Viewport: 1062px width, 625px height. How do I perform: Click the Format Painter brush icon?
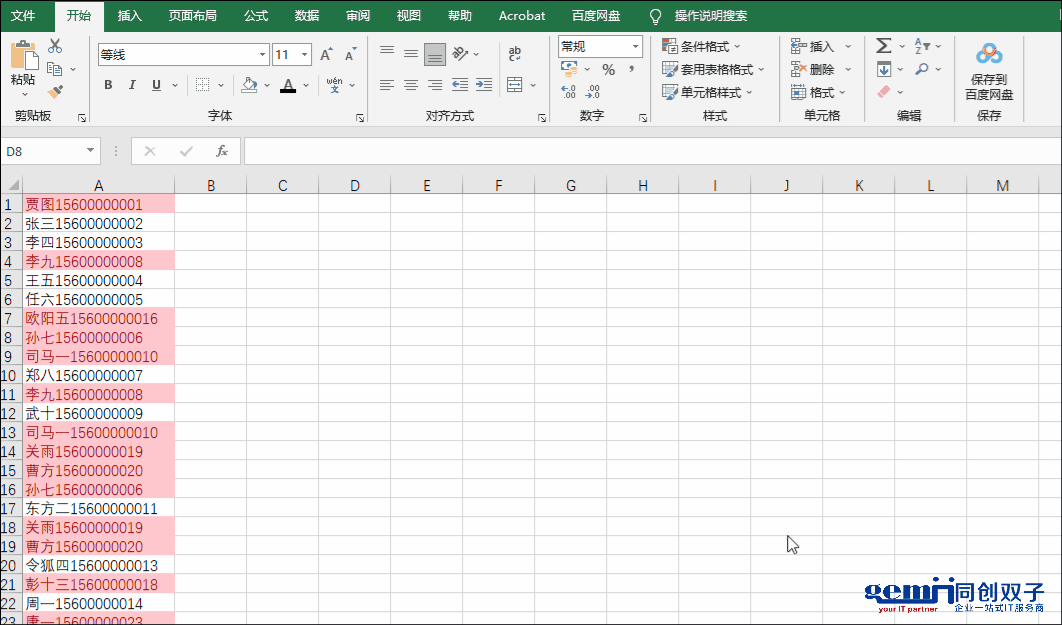pyautogui.click(x=56, y=92)
